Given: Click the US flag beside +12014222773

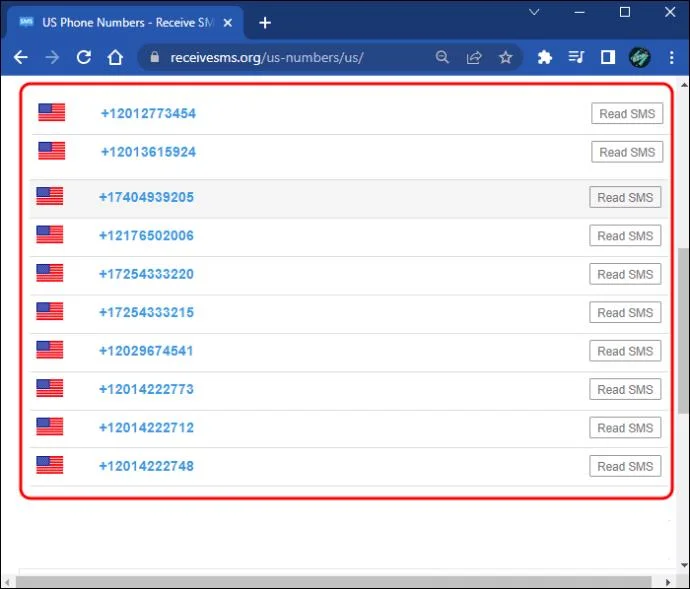Looking at the screenshot, I should click(x=50, y=388).
